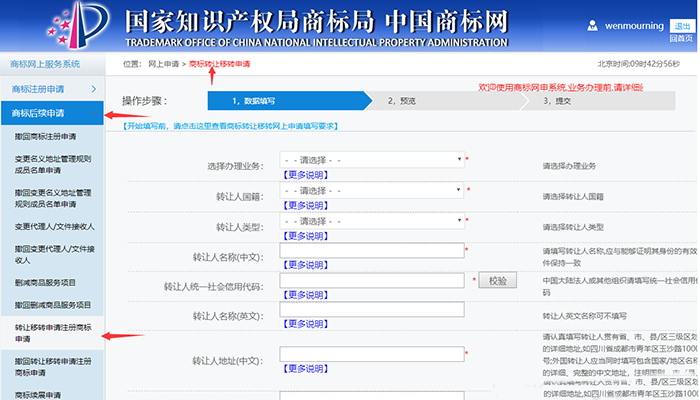Go to 回首页 home page link

tap(681, 39)
